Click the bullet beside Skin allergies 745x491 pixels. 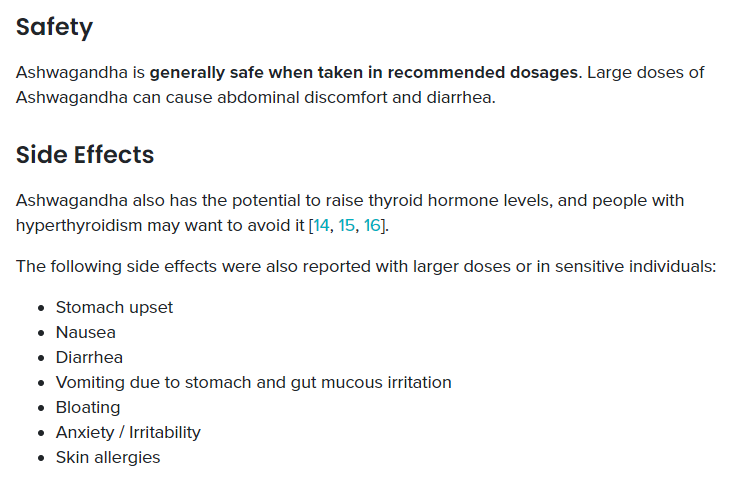(x=41, y=458)
